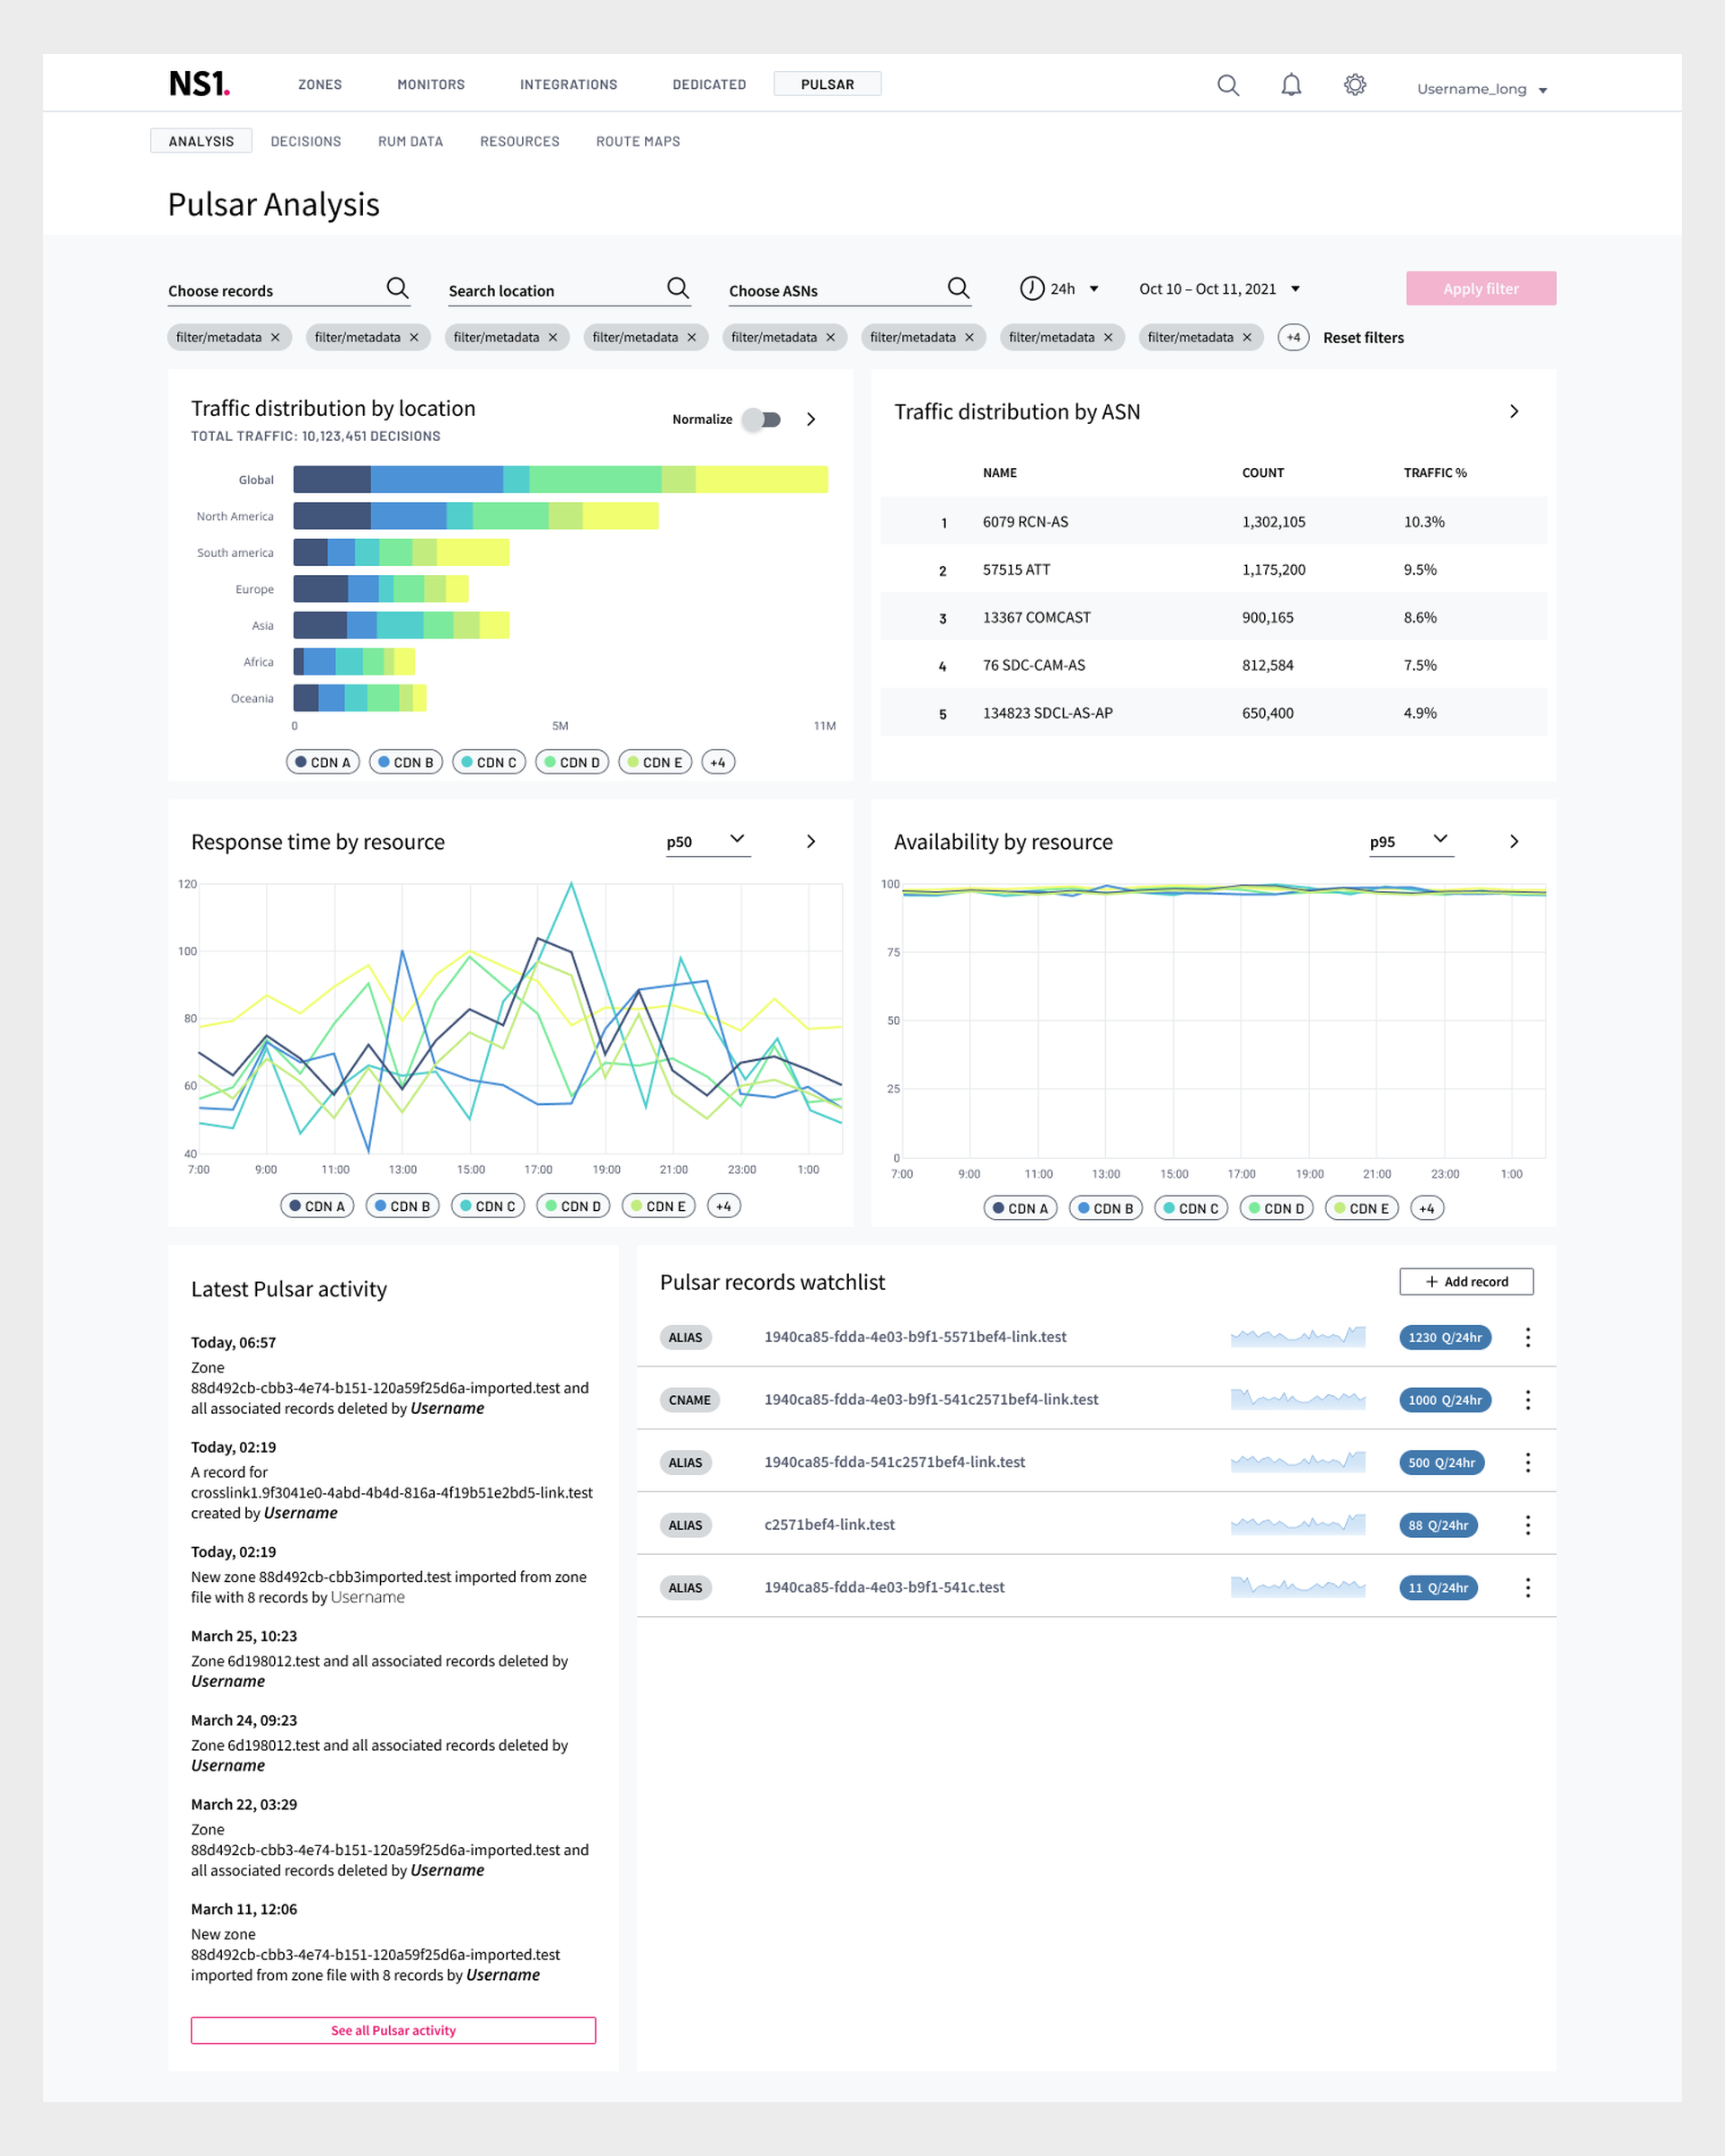1725x2156 pixels.
Task: Click the Global traffic bar's yellow segment
Action: pyautogui.click(x=761, y=480)
